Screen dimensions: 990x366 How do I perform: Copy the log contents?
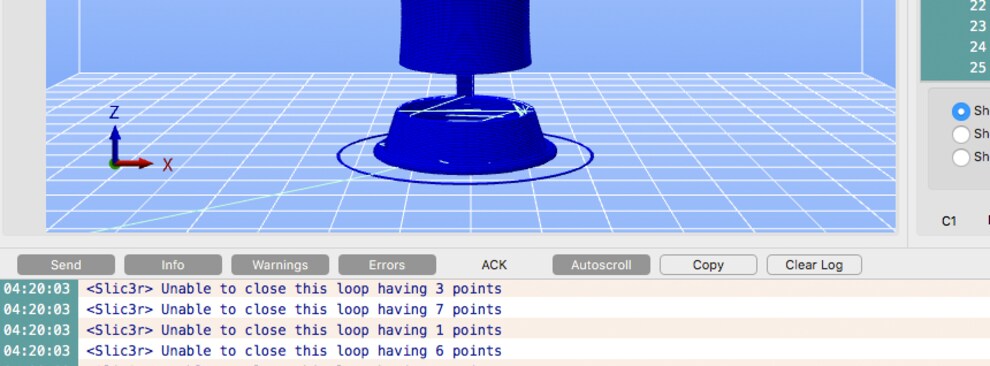pos(708,265)
